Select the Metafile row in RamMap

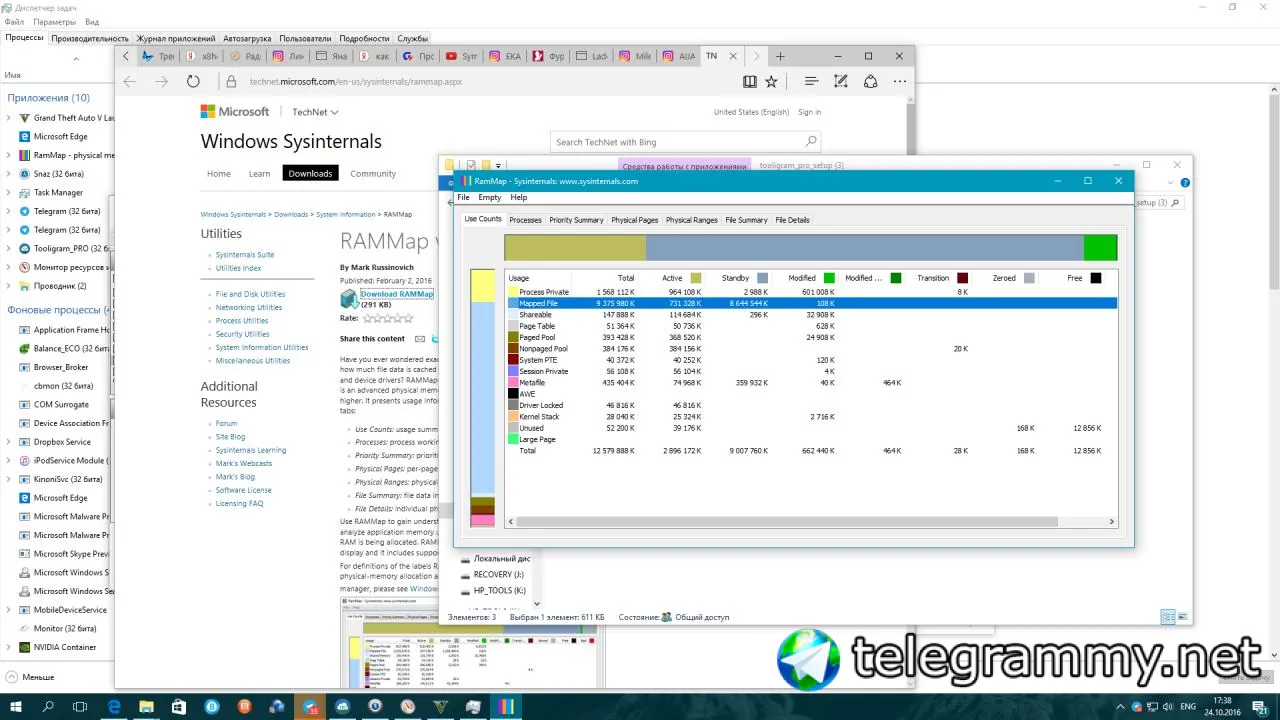tap(811, 383)
